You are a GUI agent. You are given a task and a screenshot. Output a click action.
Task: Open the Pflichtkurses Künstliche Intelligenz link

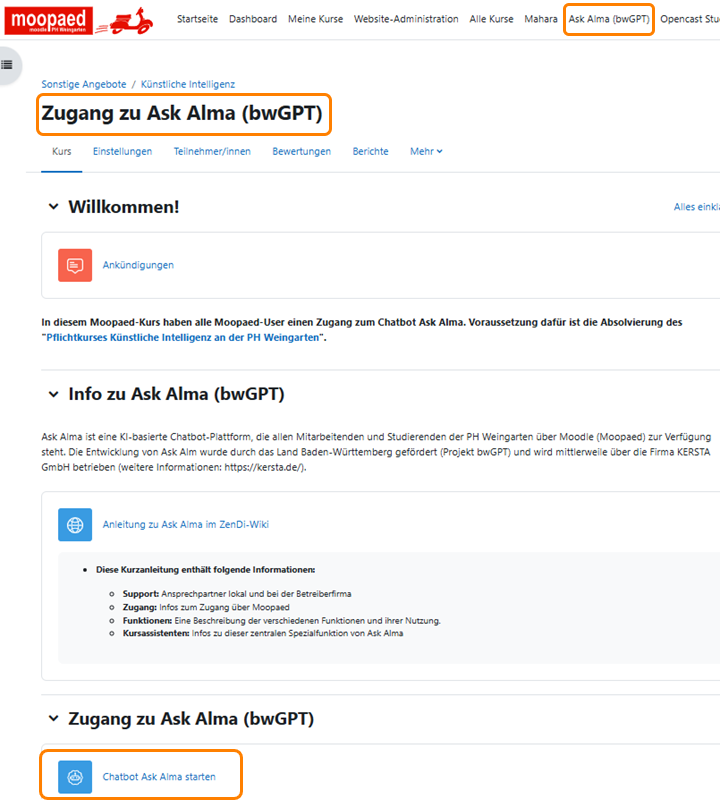(x=185, y=338)
